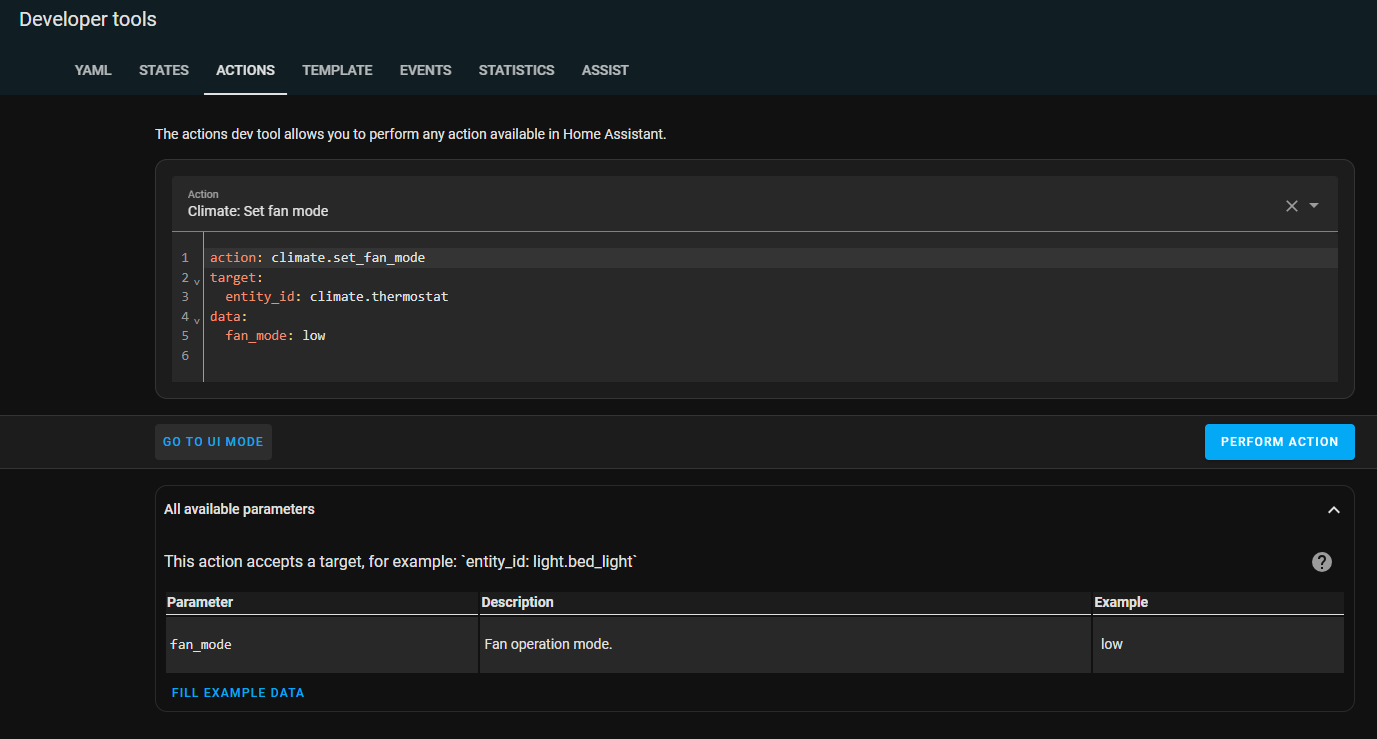Click the help question mark icon

pos(1321,562)
